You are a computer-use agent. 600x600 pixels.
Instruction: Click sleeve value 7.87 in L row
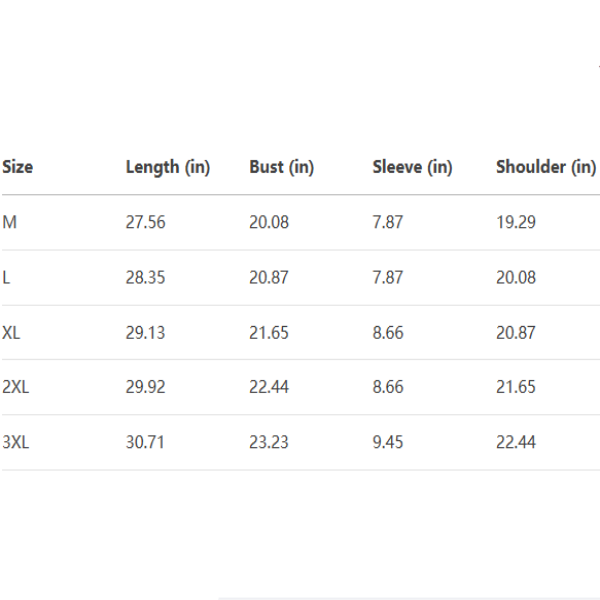388,277
